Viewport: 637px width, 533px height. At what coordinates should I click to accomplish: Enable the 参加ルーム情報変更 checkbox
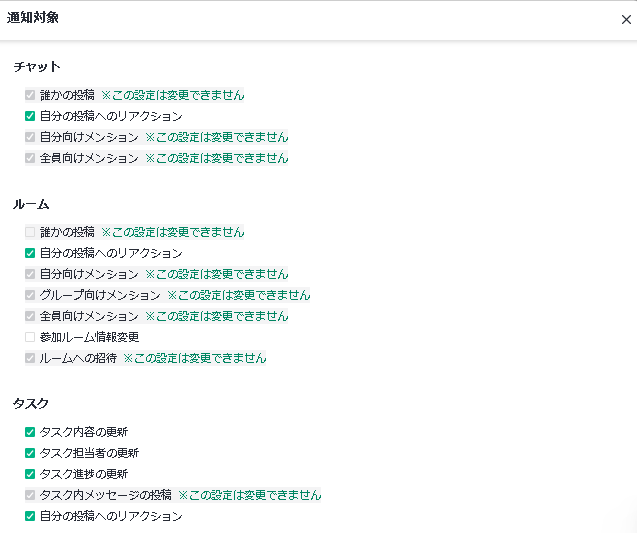pos(30,337)
